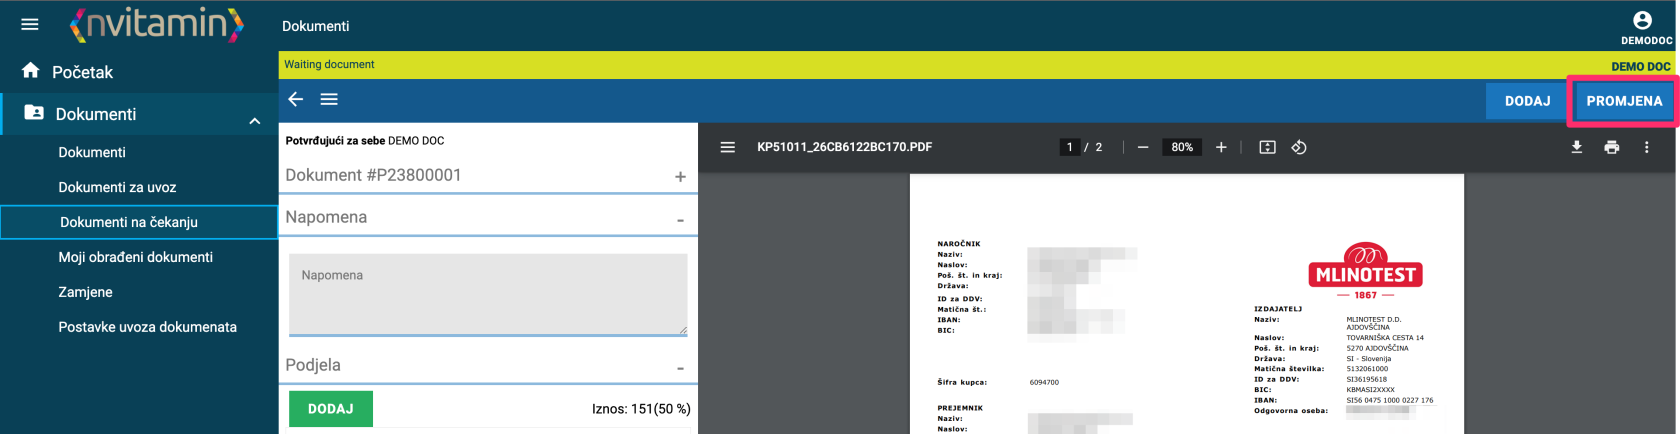Expand the Dokument #P23800001 section
Image resolution: width=1680 pixels, height=434 pixels.
click(x=680, y=177)
